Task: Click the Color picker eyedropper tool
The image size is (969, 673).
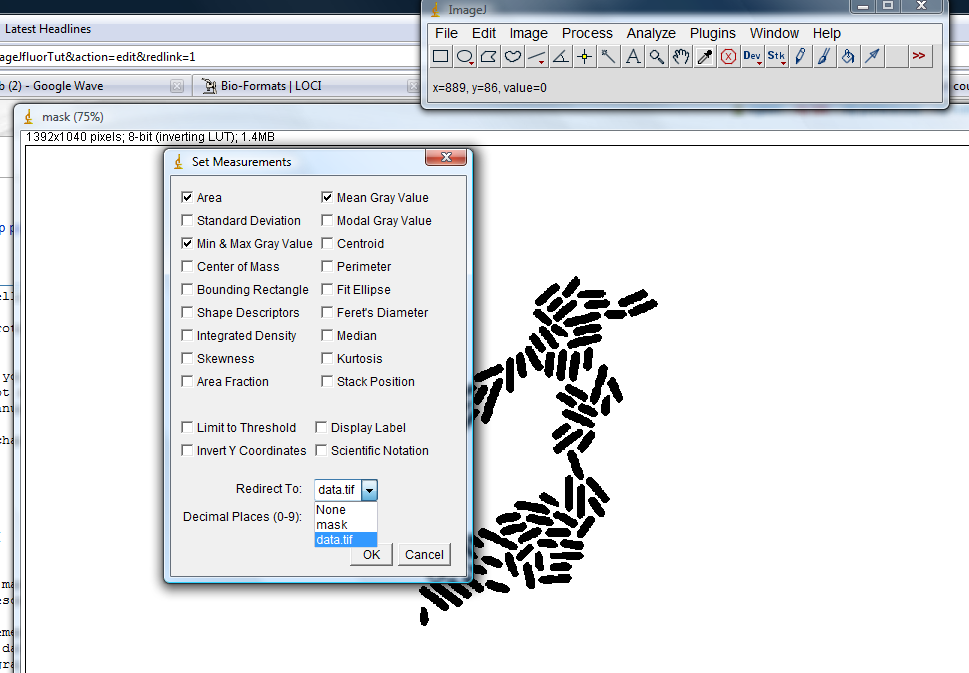Action: [705, 57]
